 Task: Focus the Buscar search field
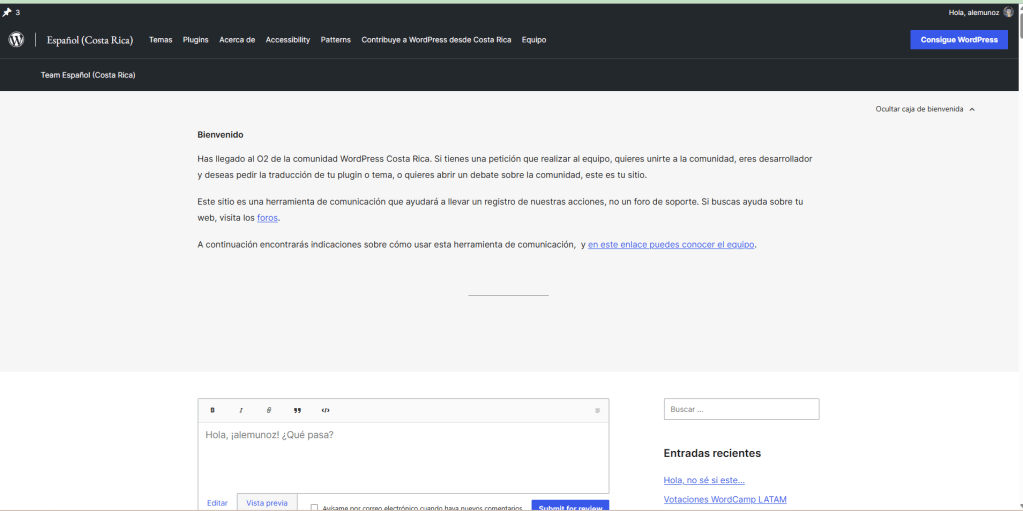pos(741,409)
